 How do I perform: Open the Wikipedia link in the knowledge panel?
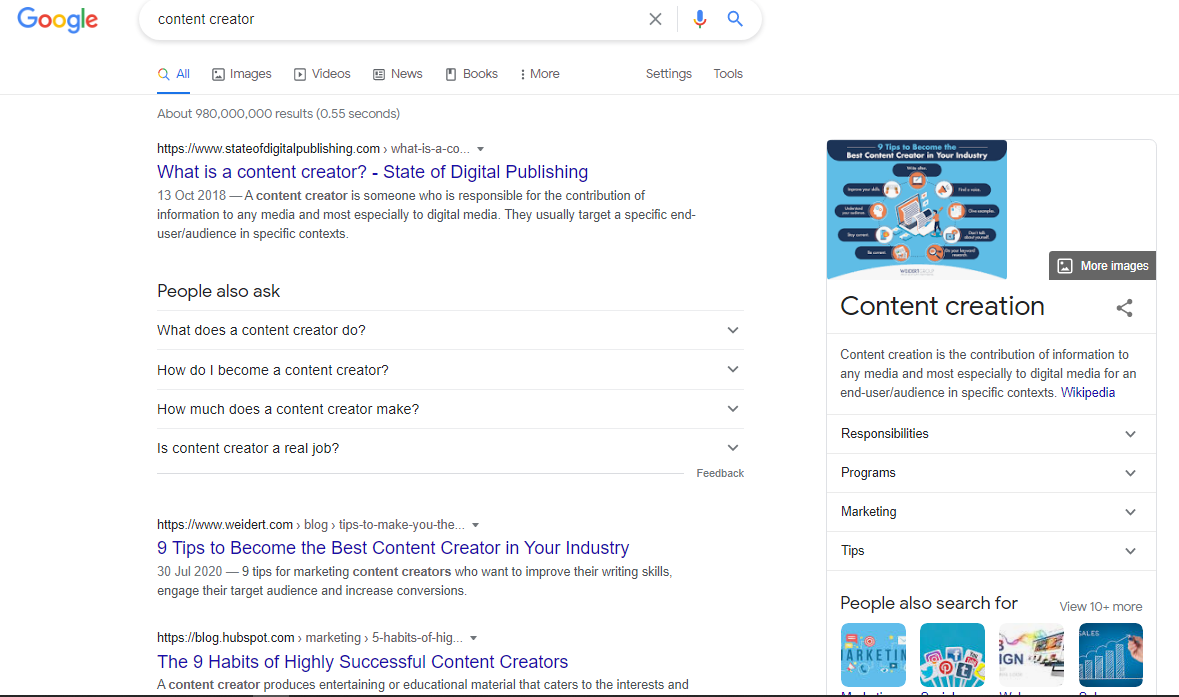[x=1087, y=392]
